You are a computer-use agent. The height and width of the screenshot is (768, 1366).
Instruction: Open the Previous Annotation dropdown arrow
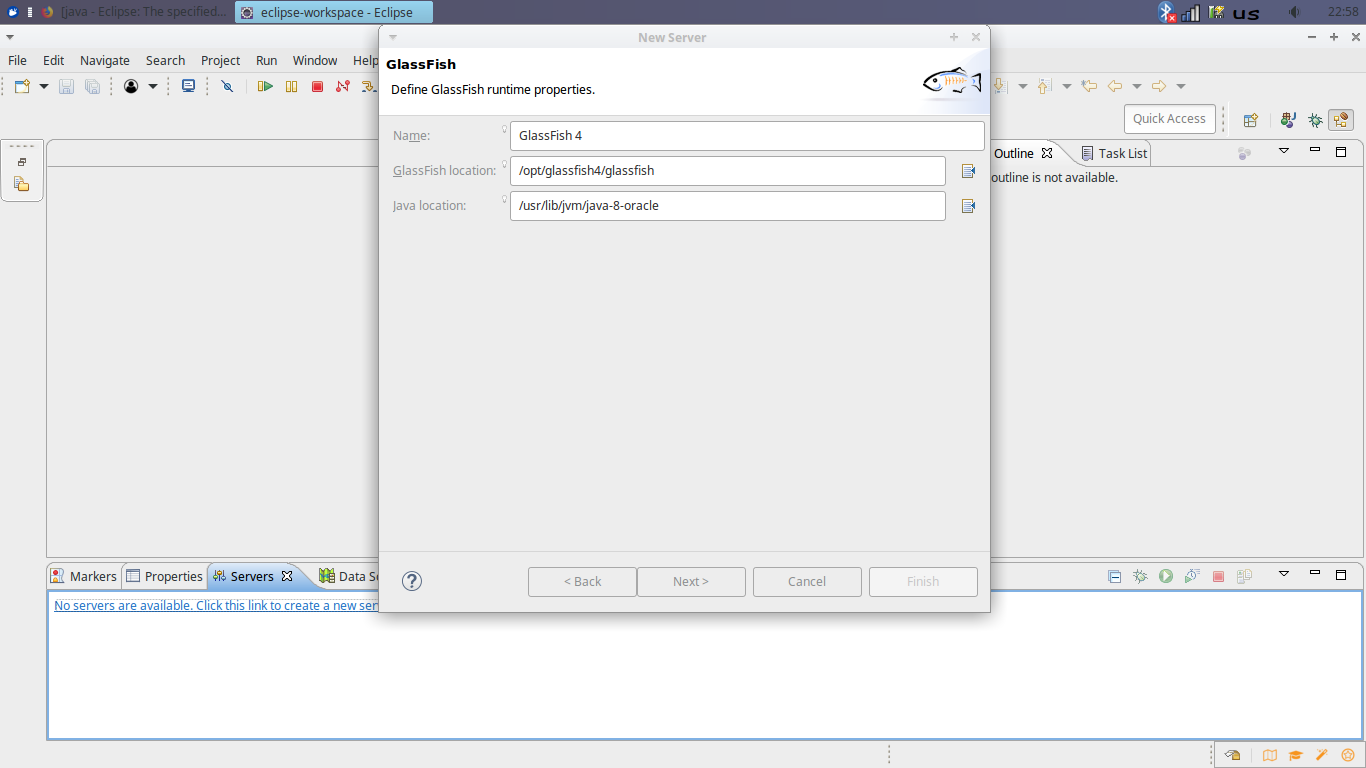(x=1067, y=87)
